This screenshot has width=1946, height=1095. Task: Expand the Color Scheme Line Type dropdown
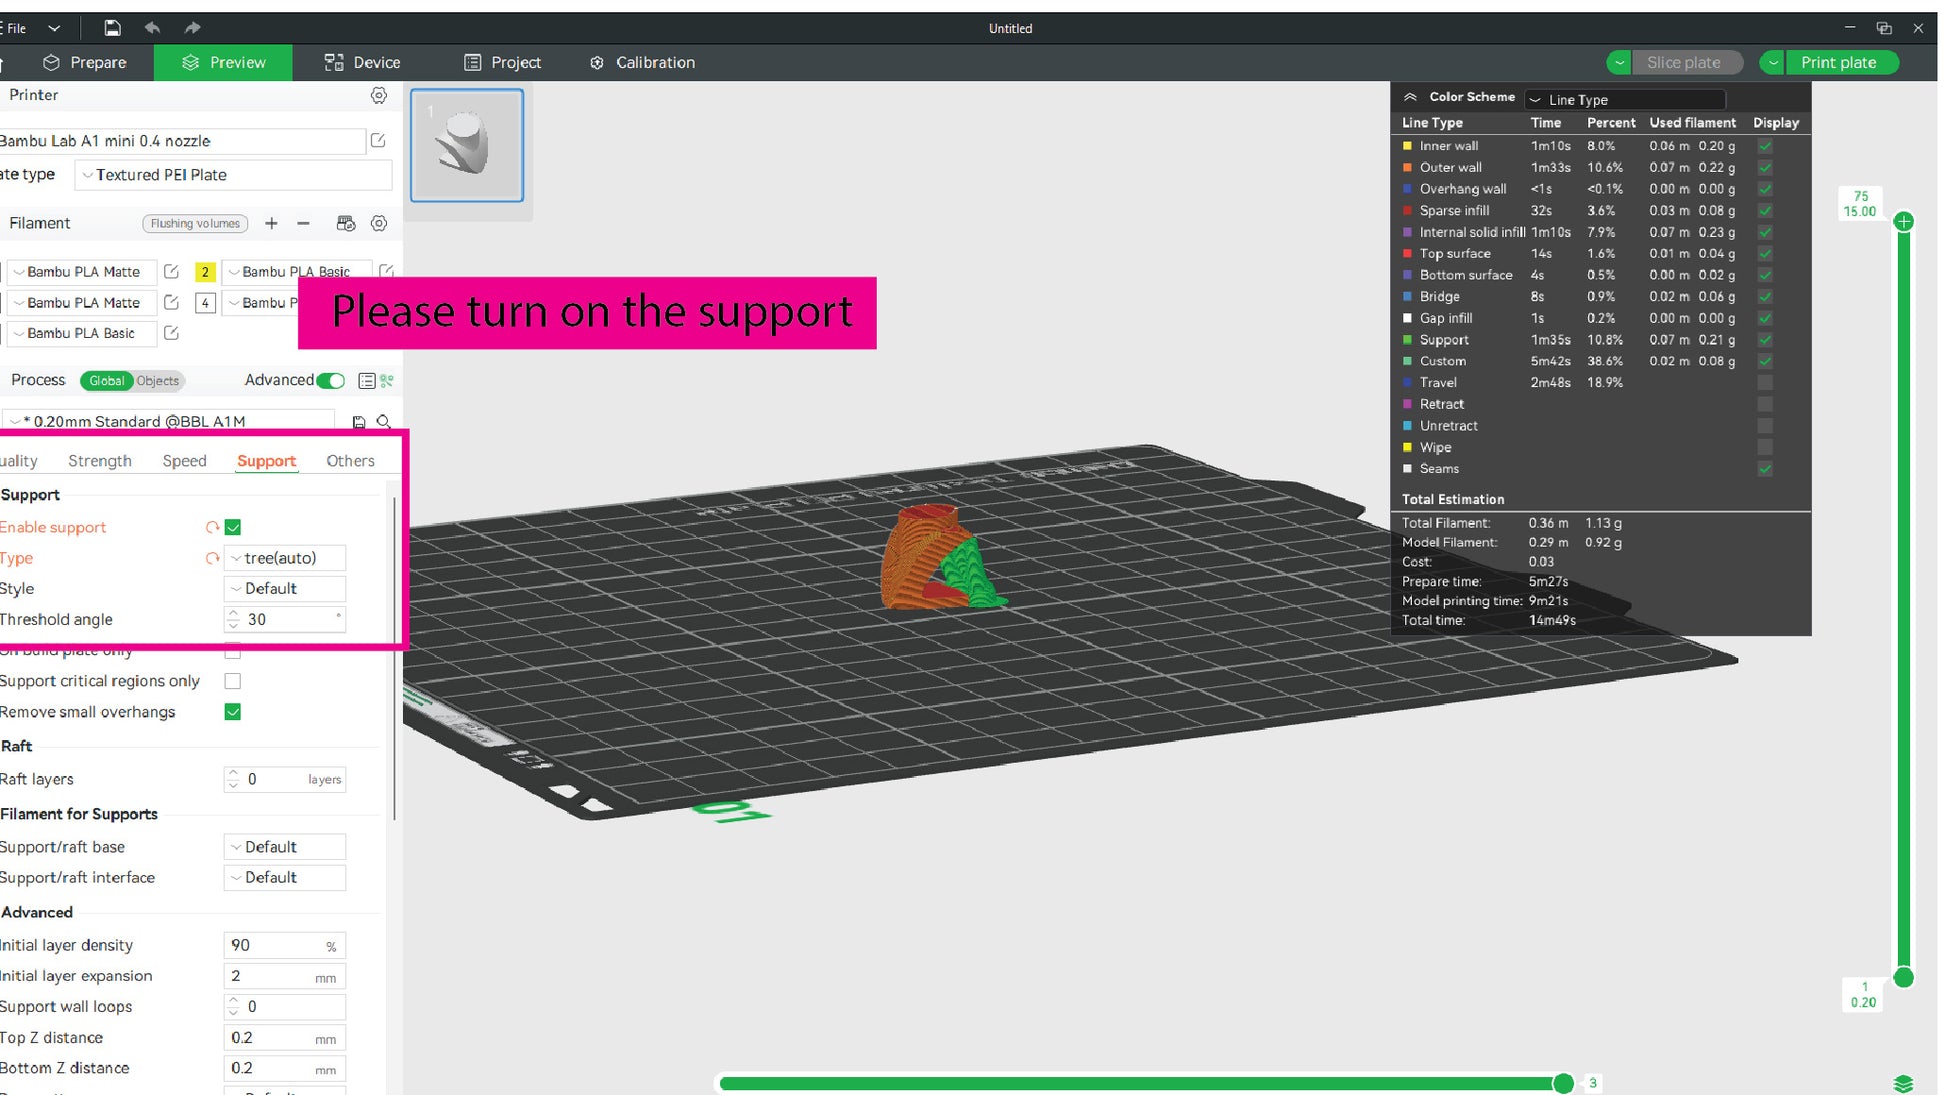(x=1624, y=99)
